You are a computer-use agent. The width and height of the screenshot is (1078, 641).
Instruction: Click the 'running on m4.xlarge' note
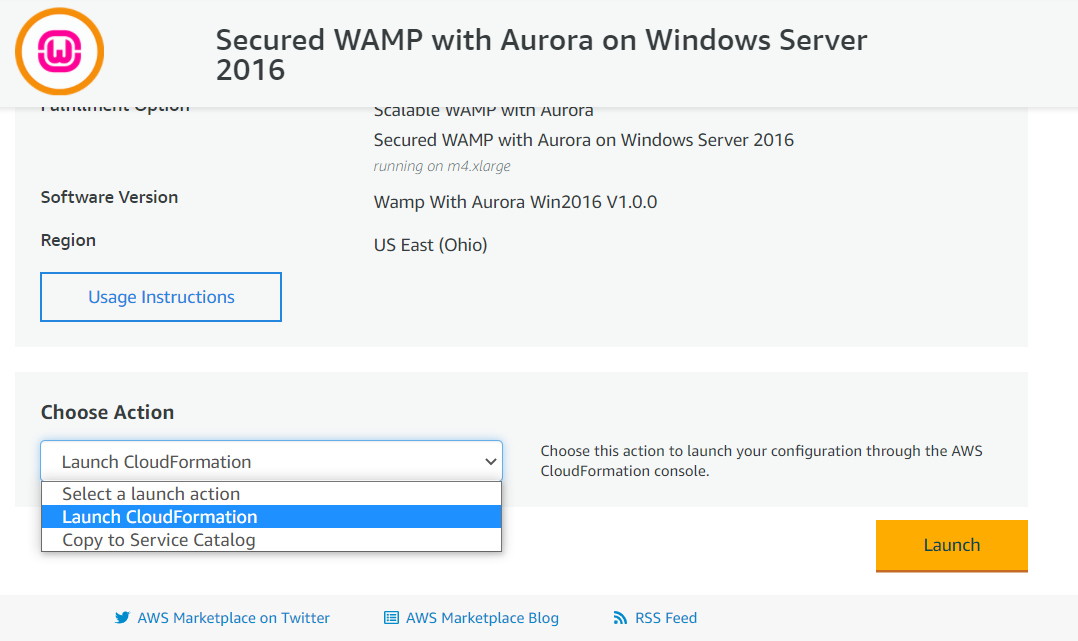tap(442, 166)
